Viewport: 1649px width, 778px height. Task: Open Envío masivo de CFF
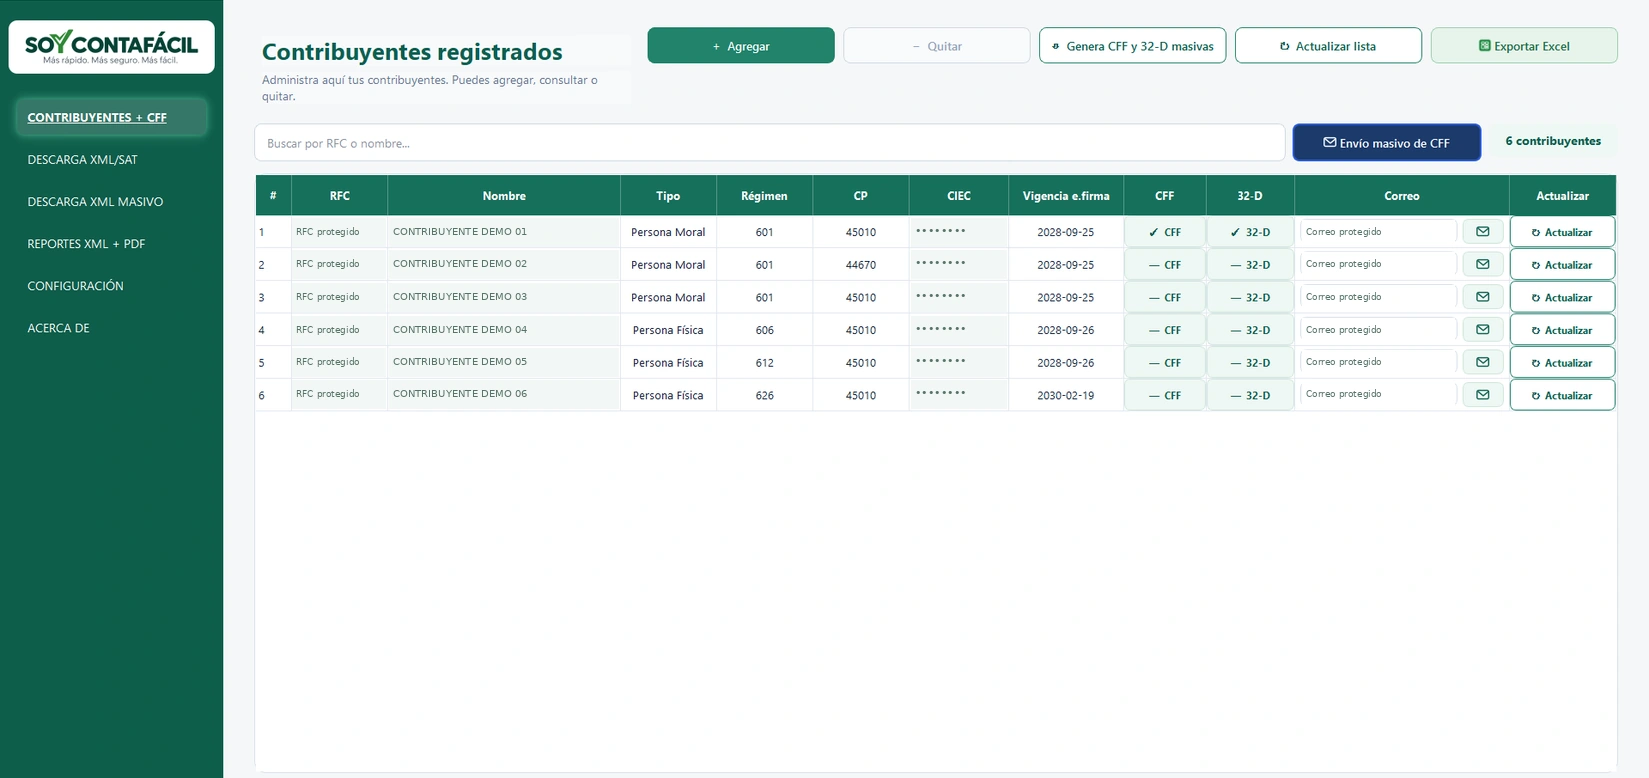(1386, 143)
